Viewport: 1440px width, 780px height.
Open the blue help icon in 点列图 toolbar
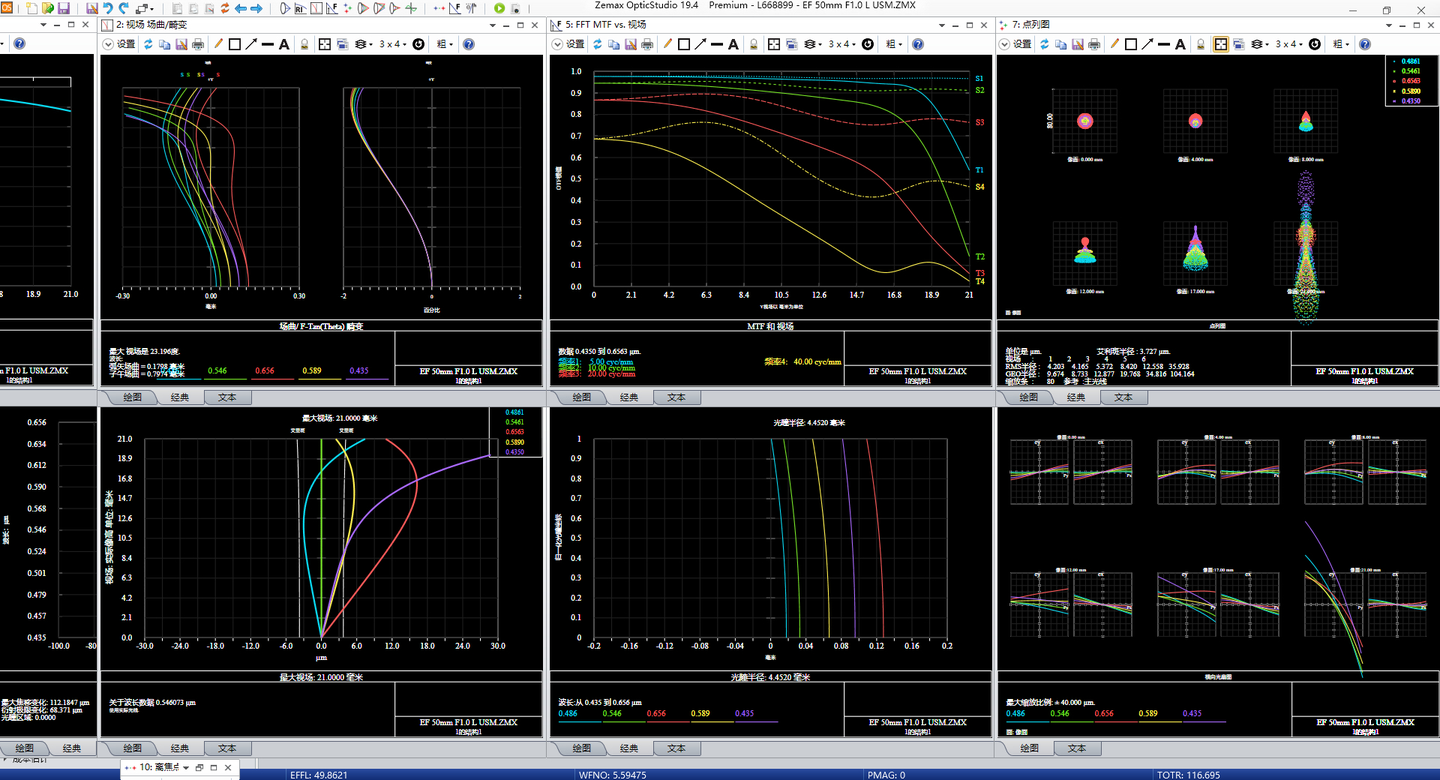click(1365, 44)
